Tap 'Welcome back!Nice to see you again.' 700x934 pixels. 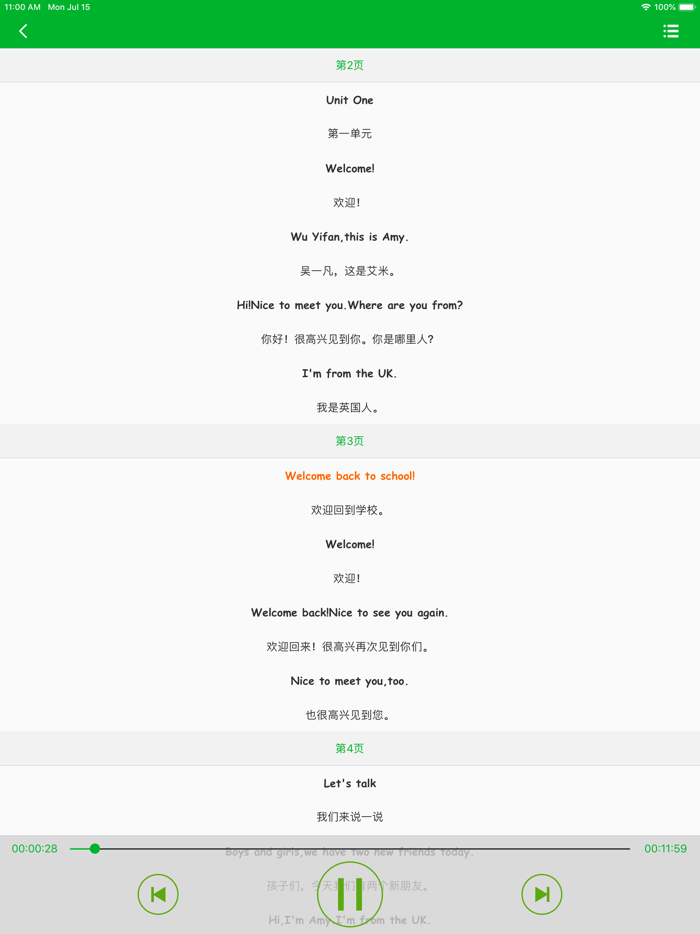click(350, 613)
